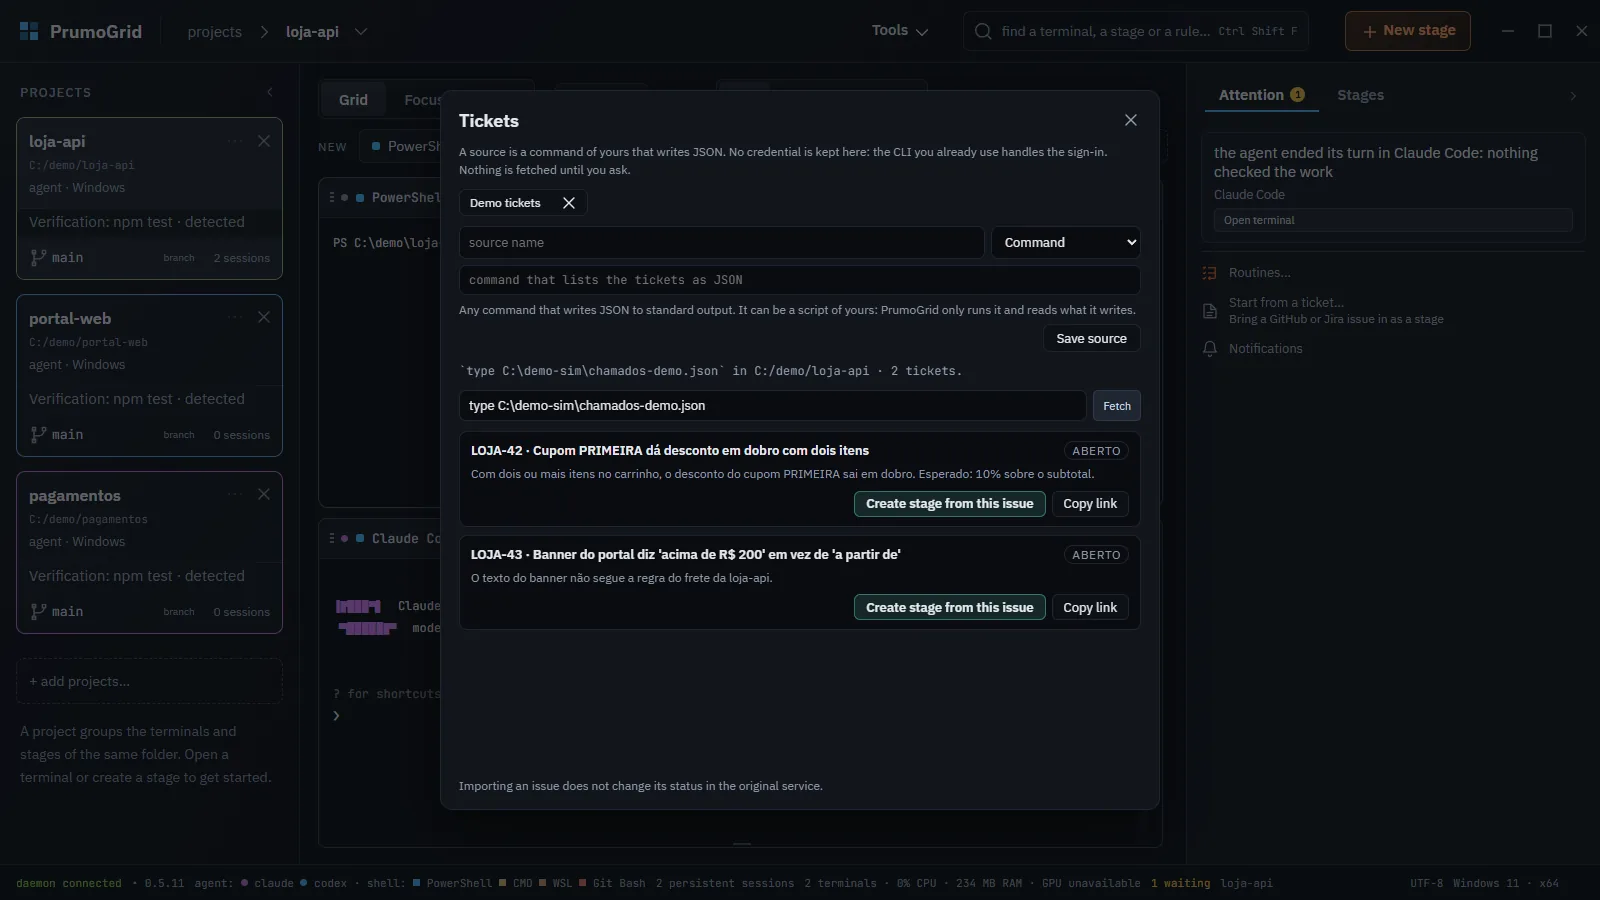Click the main branch icon in portal-web
The image size is (1600, 900).
(38, 435)
